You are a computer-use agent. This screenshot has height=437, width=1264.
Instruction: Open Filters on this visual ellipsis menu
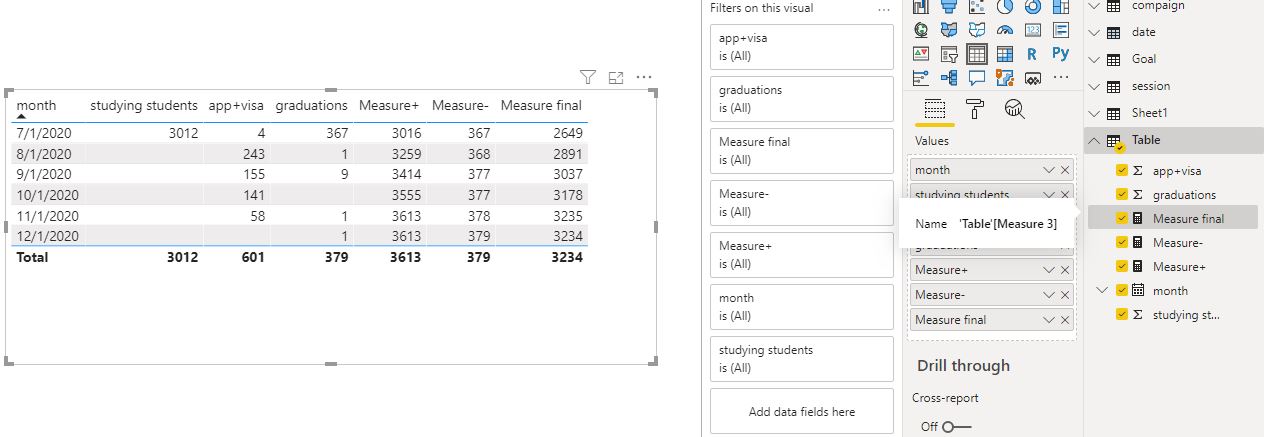[883, 8]
